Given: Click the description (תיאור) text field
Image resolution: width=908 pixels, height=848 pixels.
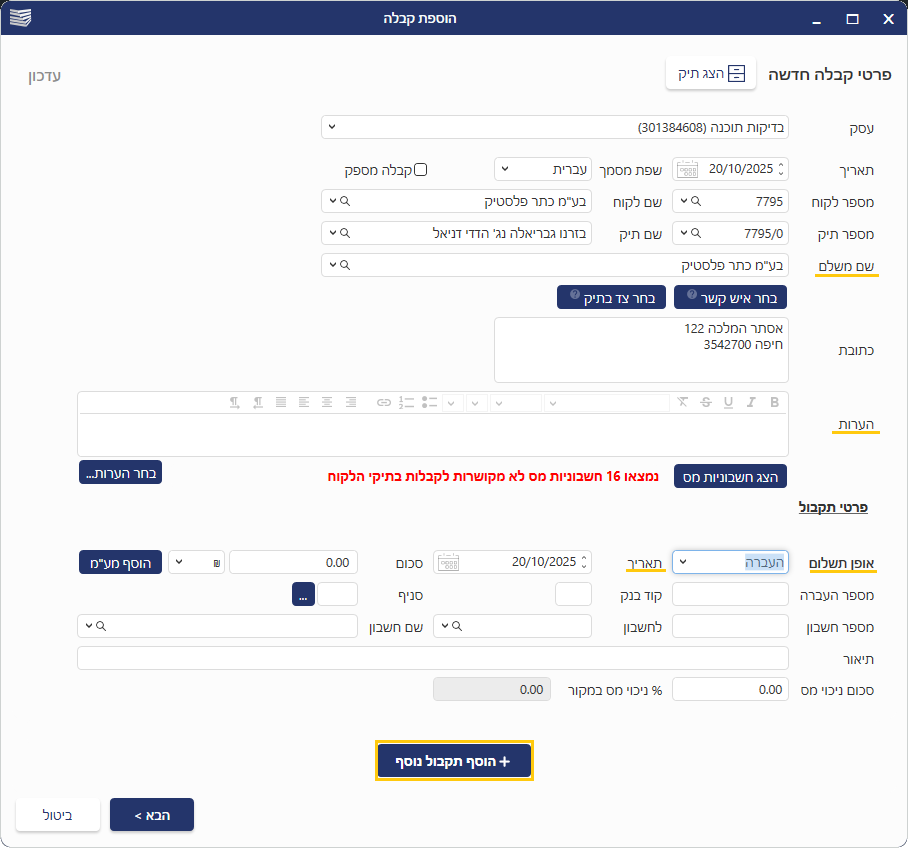Looking at the screenshot, I should (x=432, y=658).
